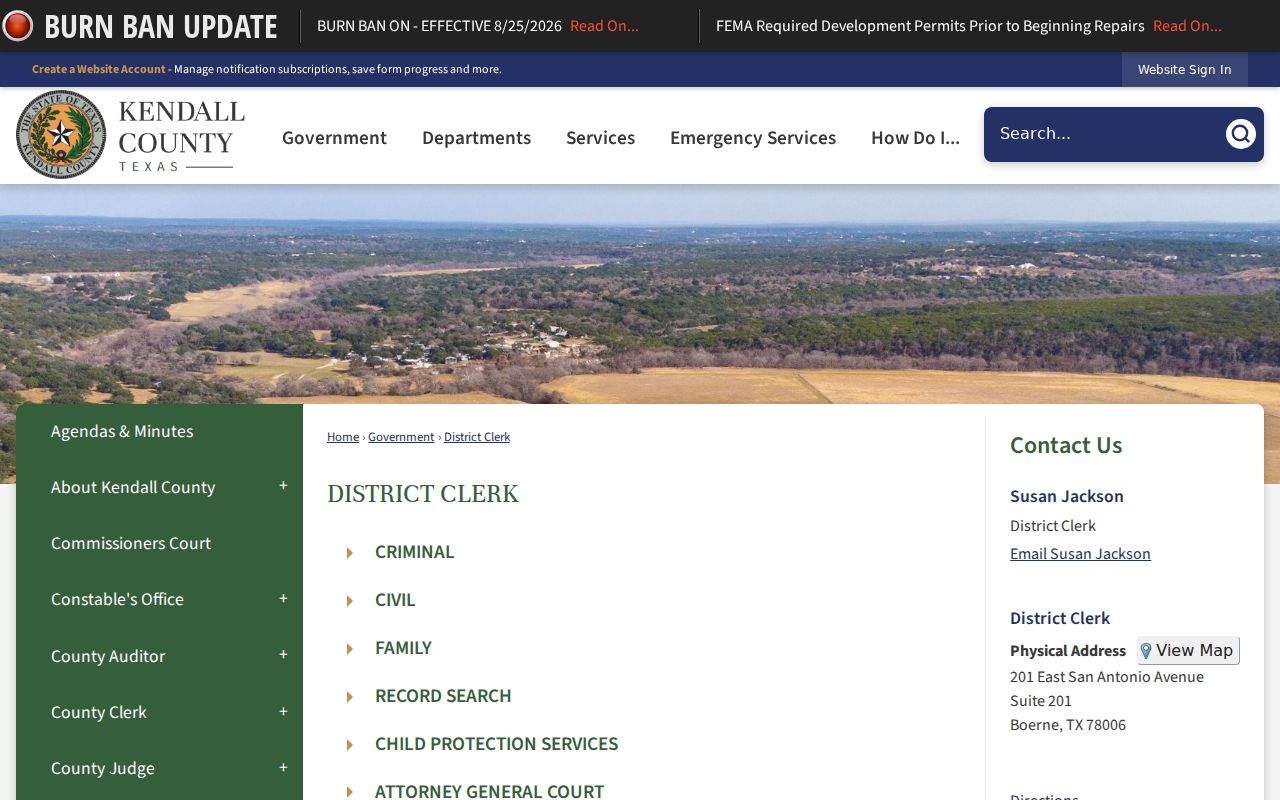Expand the Constable's Office submenu

[283, 598]
